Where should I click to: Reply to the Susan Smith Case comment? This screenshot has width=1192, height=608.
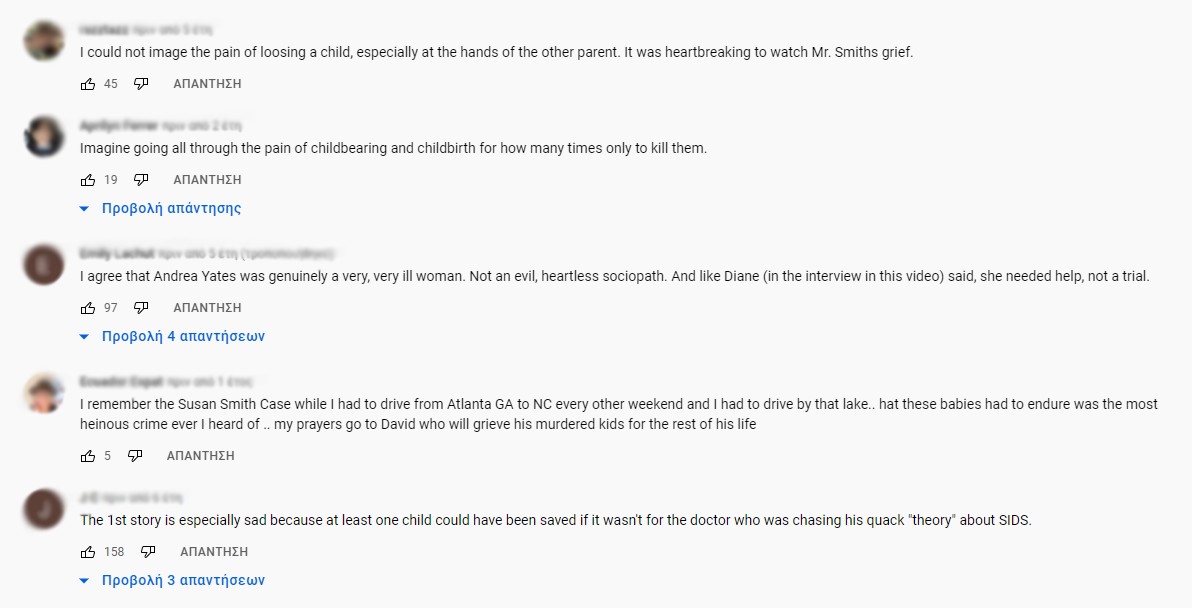coord(200,456)
